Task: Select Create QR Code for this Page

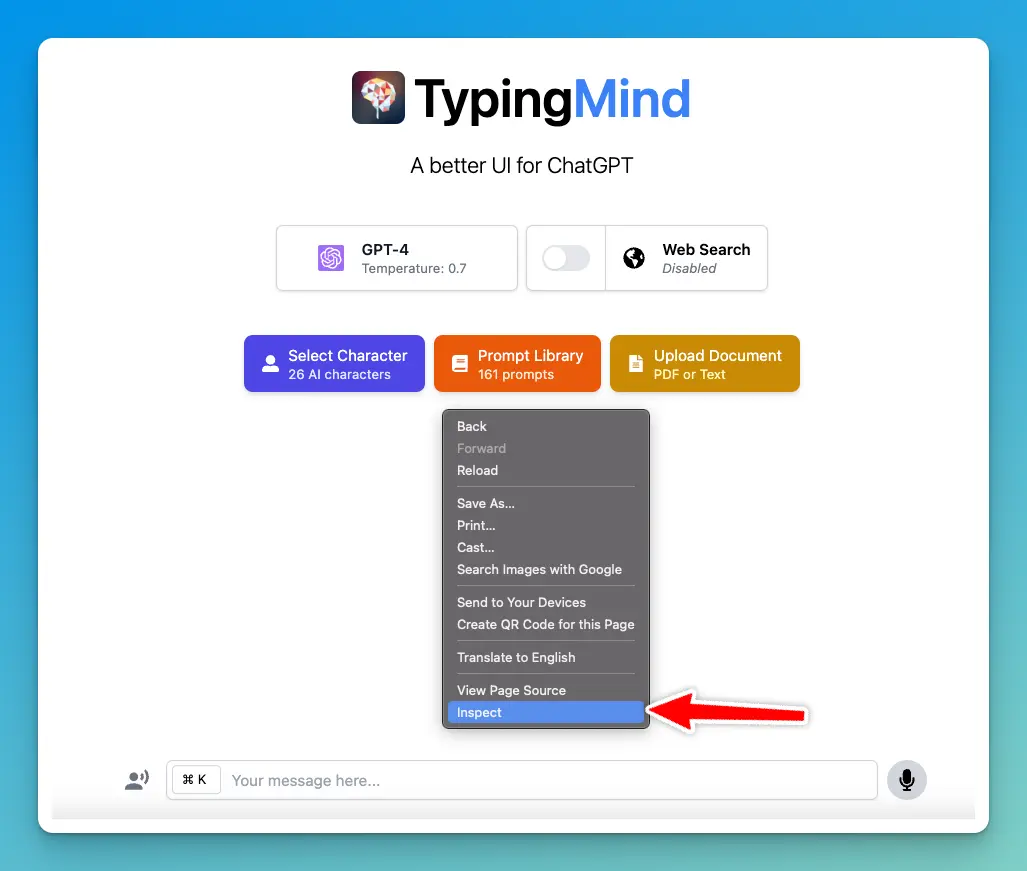Action: [x=546, y=625]
